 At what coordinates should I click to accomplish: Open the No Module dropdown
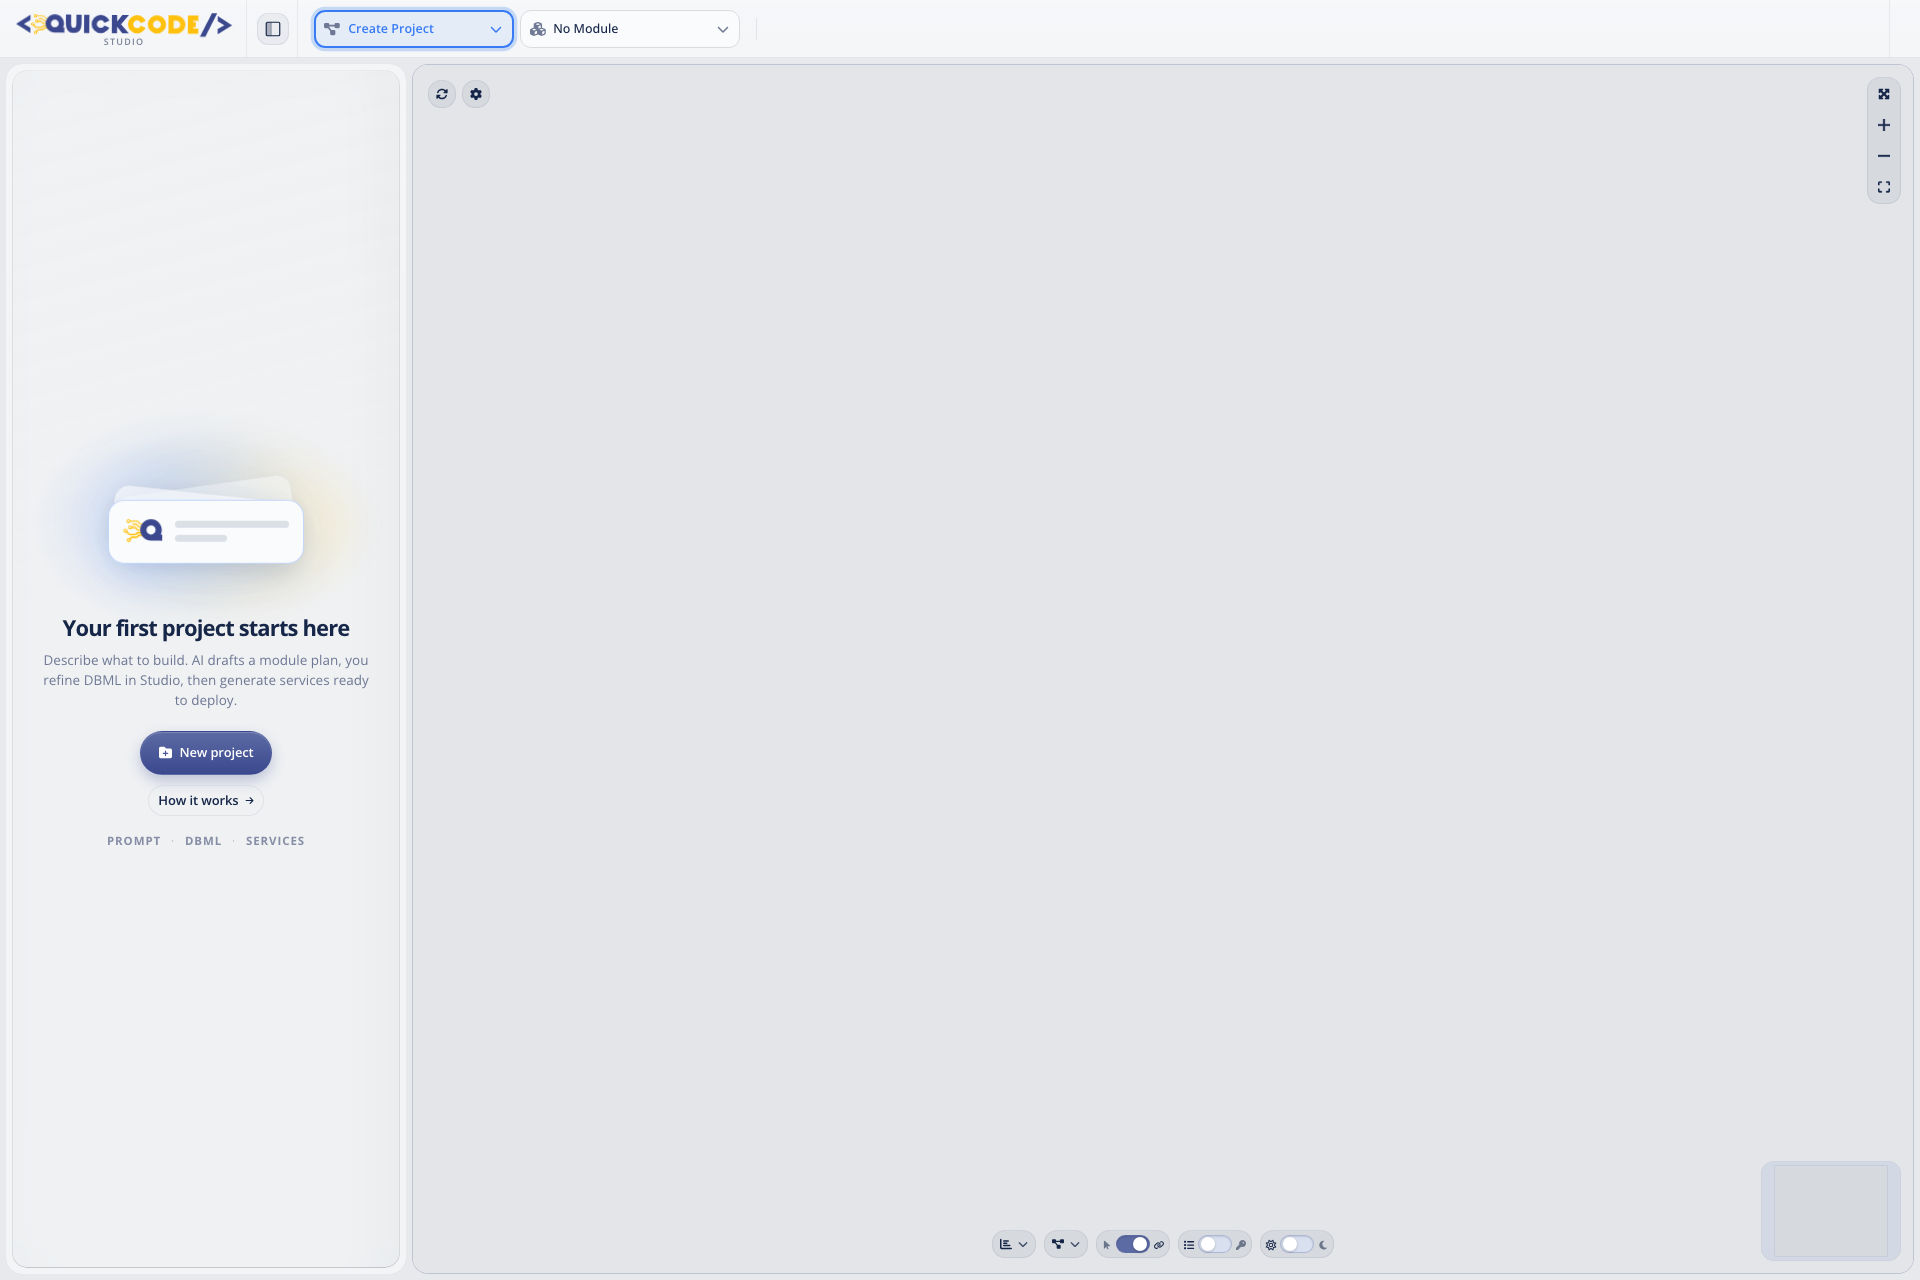[x=630, y=29]
